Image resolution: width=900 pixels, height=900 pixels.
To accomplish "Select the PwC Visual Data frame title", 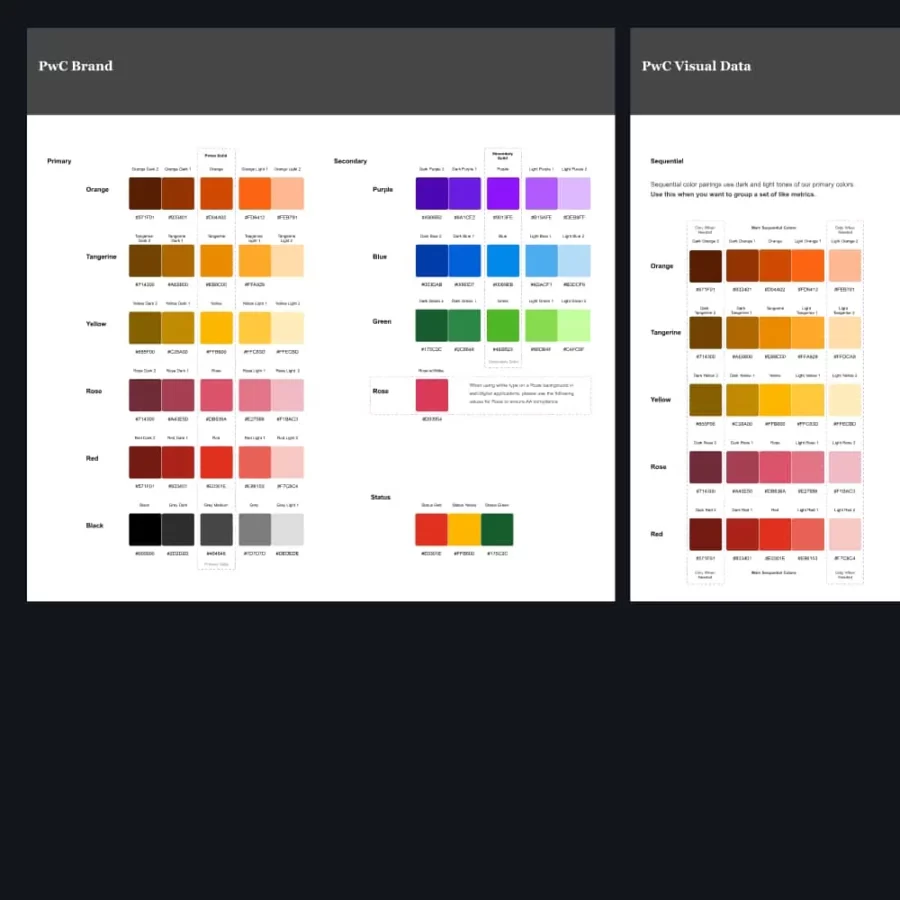I will coord(696,66).
